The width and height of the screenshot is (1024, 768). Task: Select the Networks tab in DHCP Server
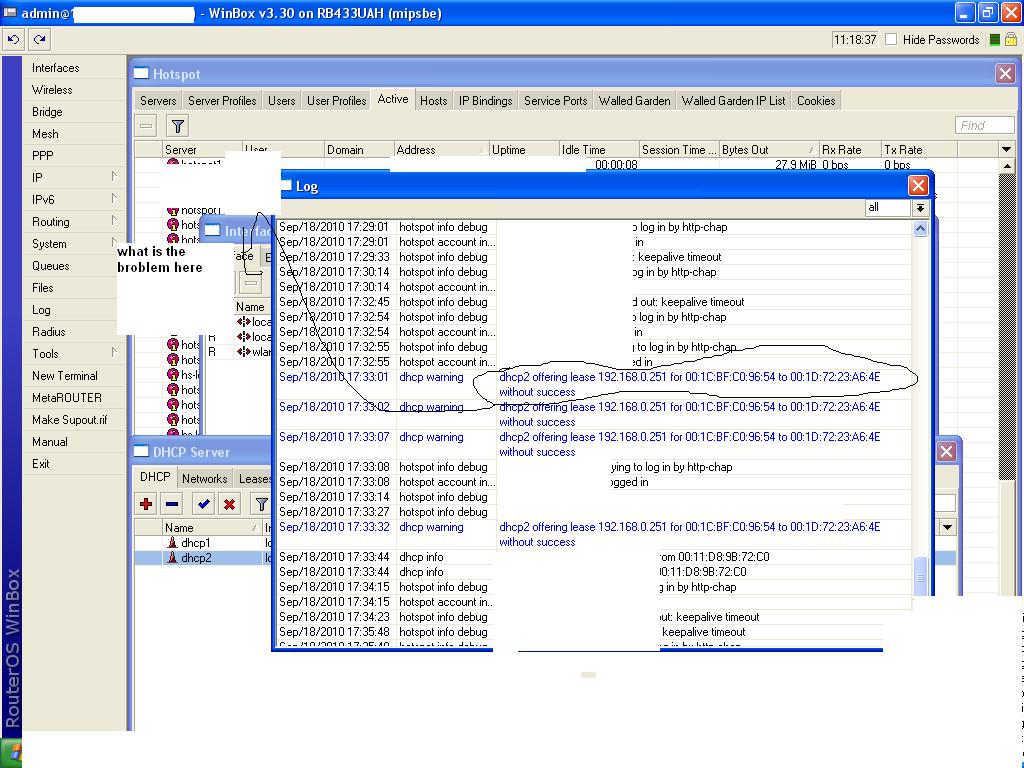point(204,479)
